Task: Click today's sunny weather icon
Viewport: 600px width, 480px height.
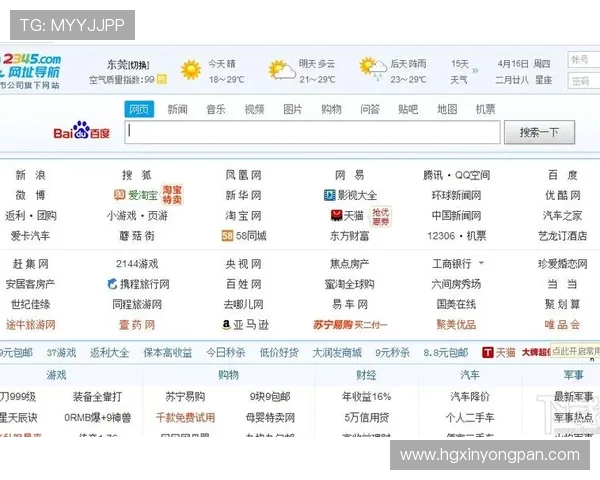Action: coord(191,70)
